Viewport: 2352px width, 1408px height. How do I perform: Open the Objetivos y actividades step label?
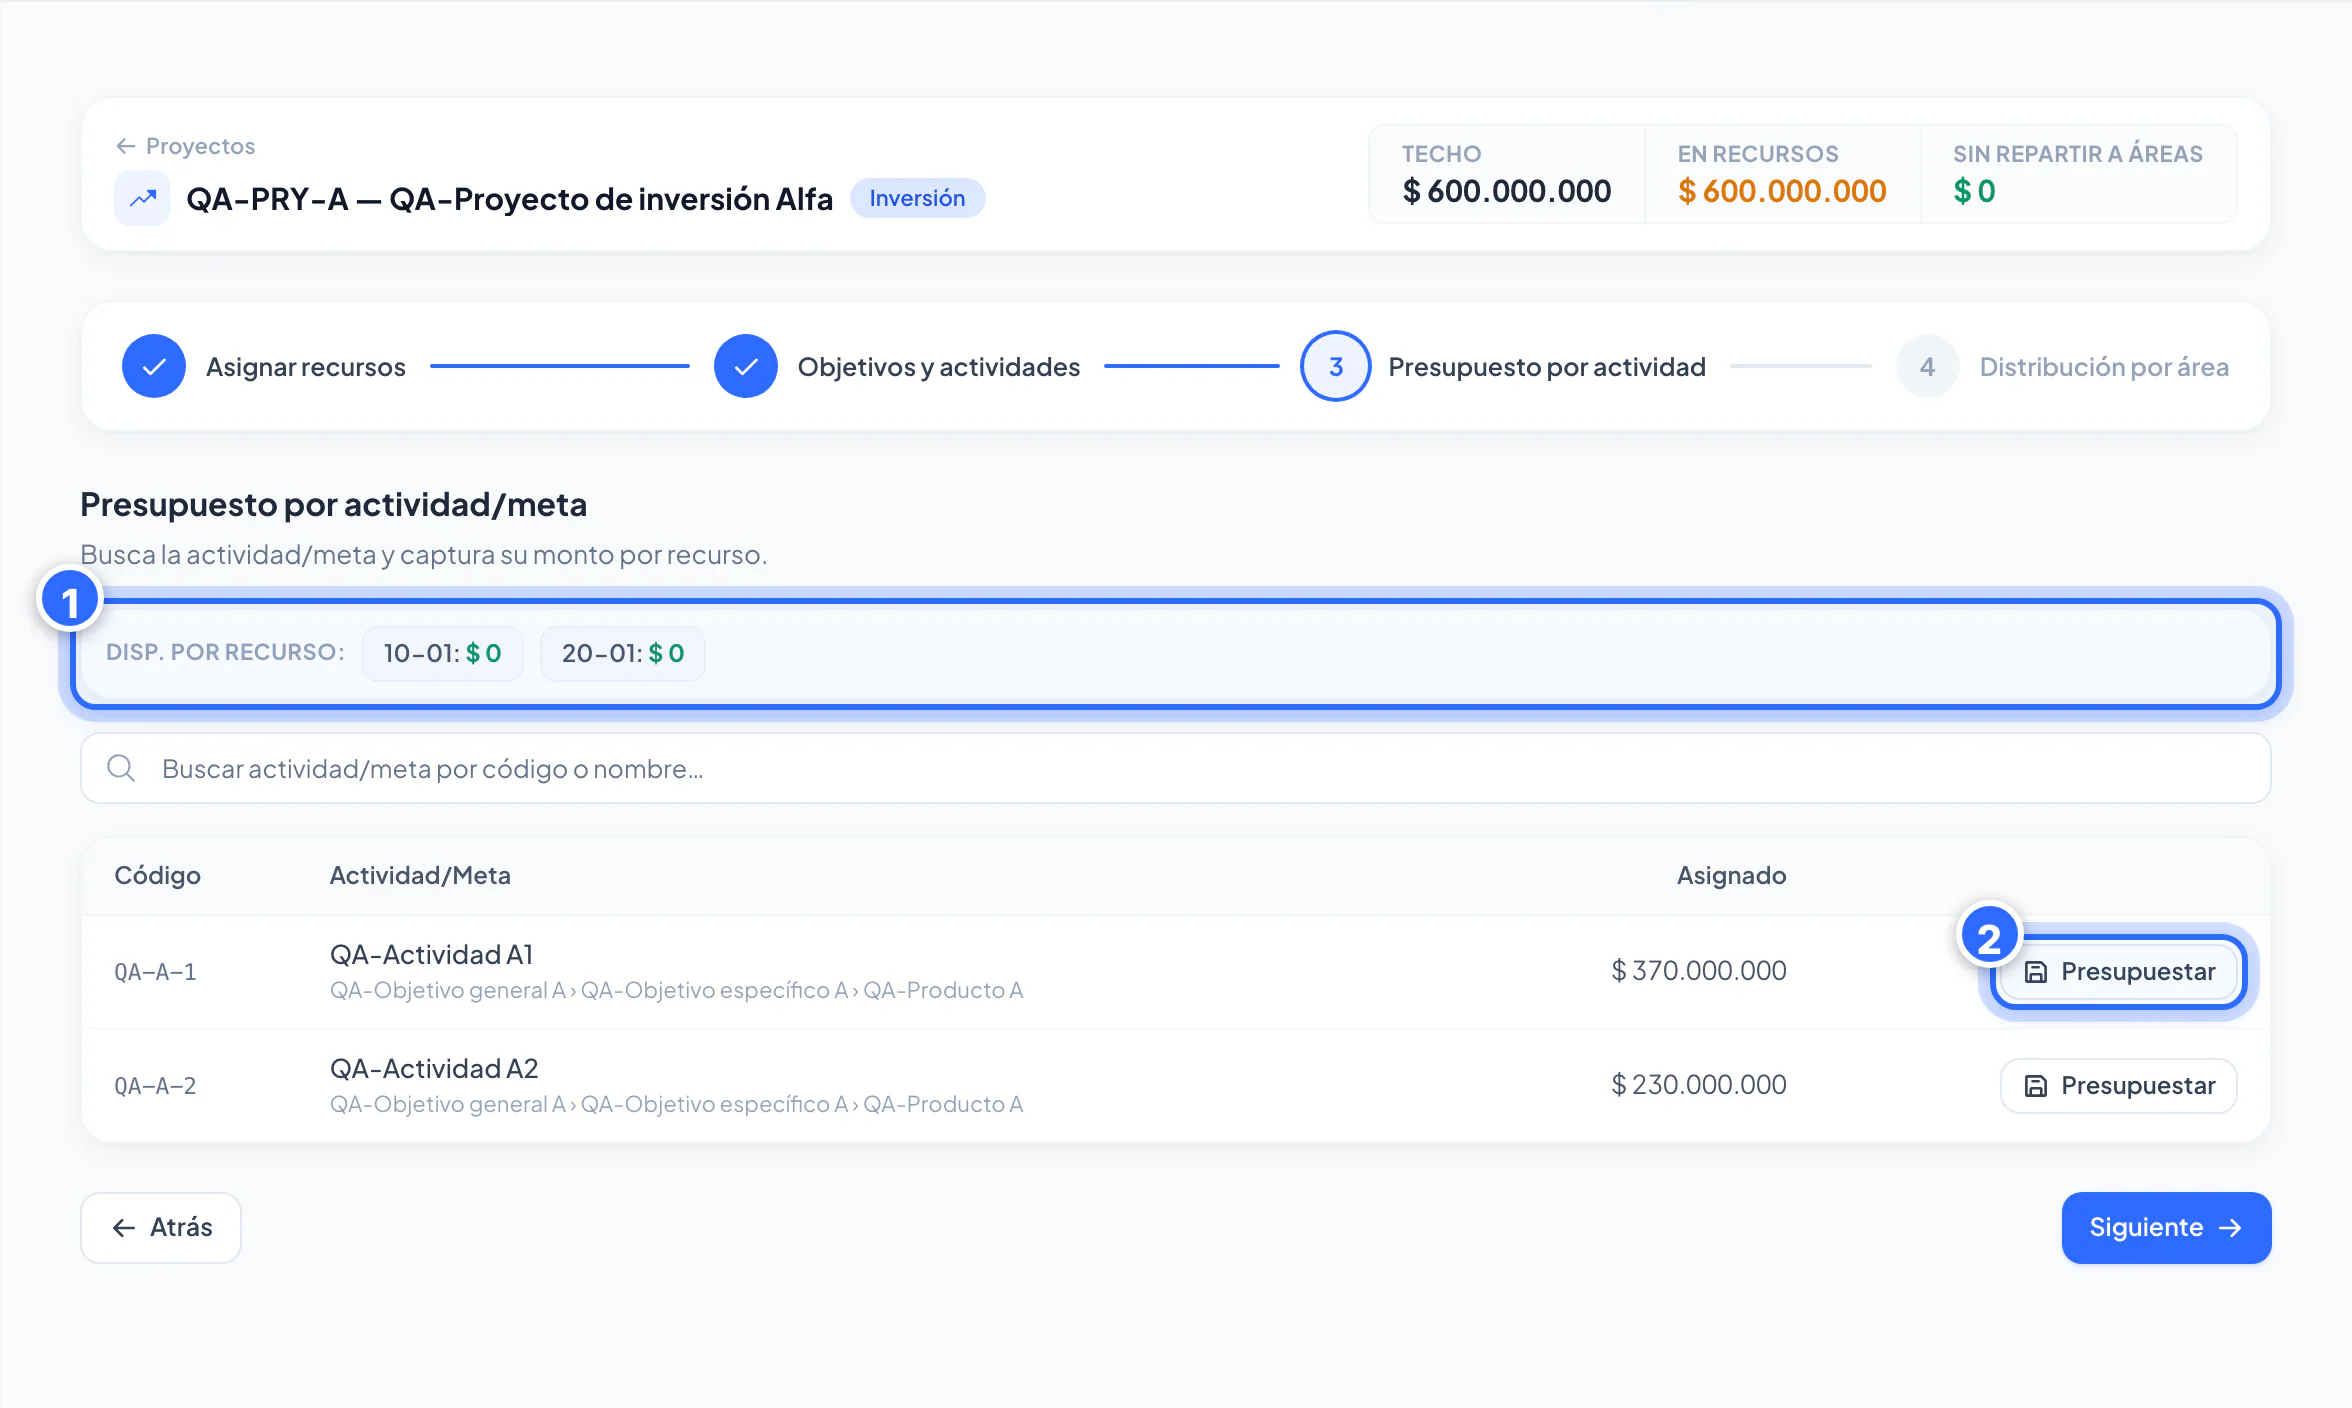coord(939,367)
